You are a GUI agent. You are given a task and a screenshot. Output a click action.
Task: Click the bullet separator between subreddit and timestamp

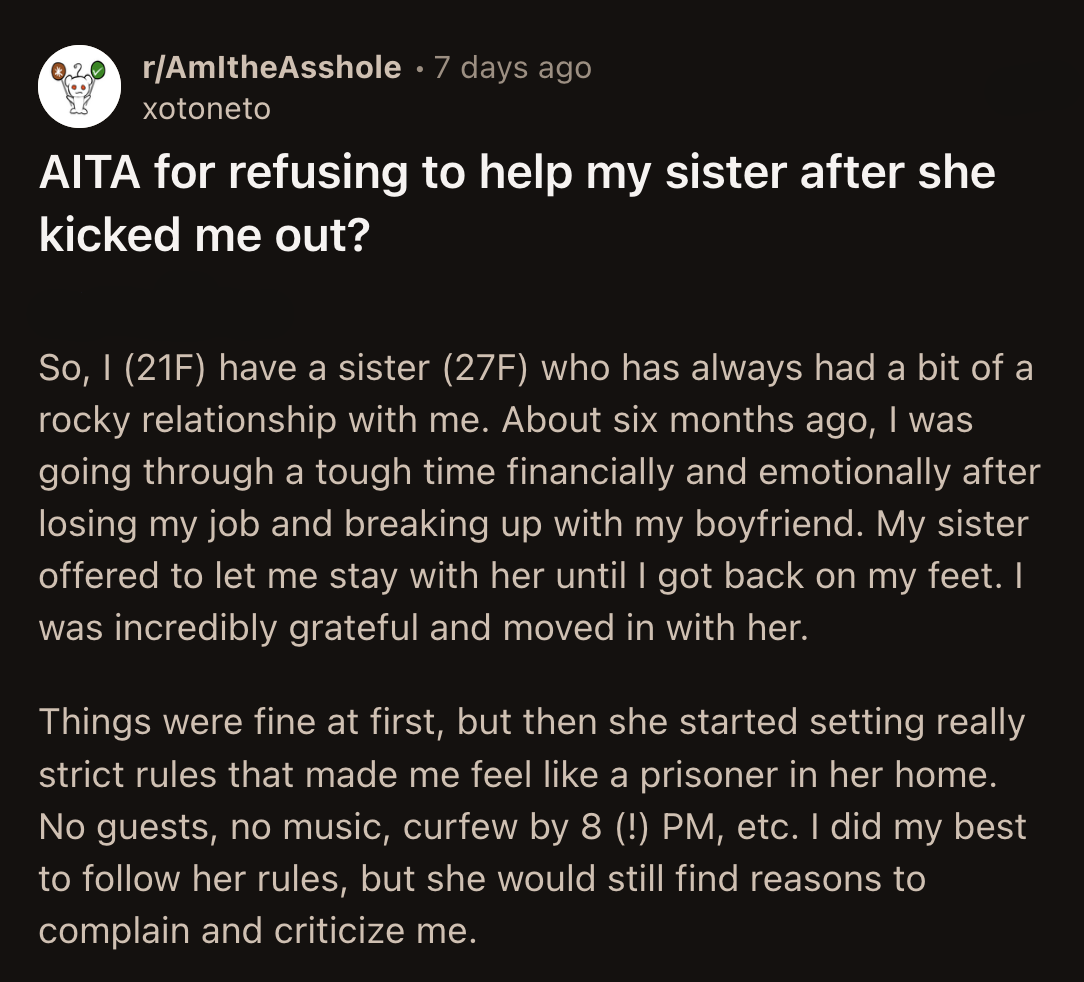coord(420,68)
